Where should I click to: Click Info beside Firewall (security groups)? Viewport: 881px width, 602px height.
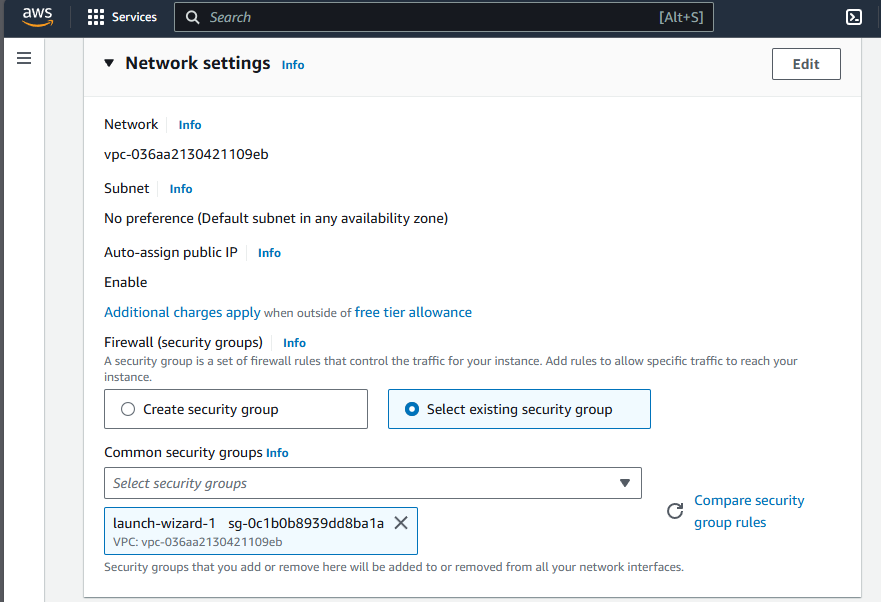point(294,343)
